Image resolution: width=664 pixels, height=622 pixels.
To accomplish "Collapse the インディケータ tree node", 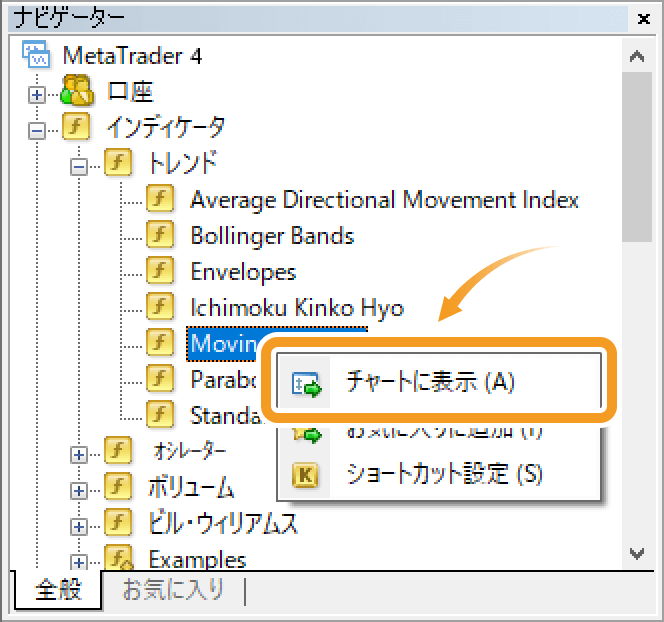I will click(x=37, y=131).
